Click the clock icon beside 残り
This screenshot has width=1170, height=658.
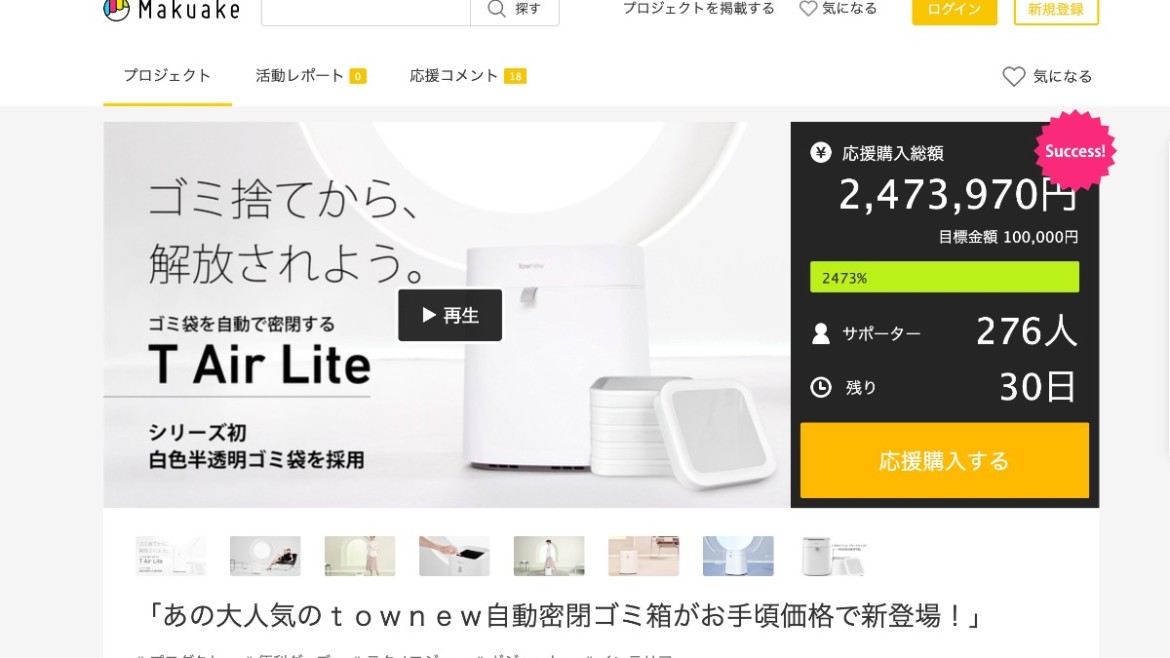click(821, 387)
